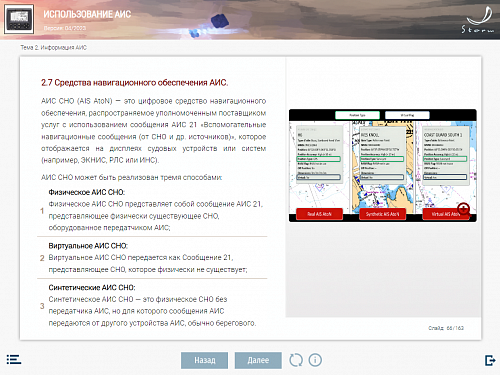Select list item Синтетические АИС СНО
Viewport: 500px width, 375px height.
[x=152, y=305]
